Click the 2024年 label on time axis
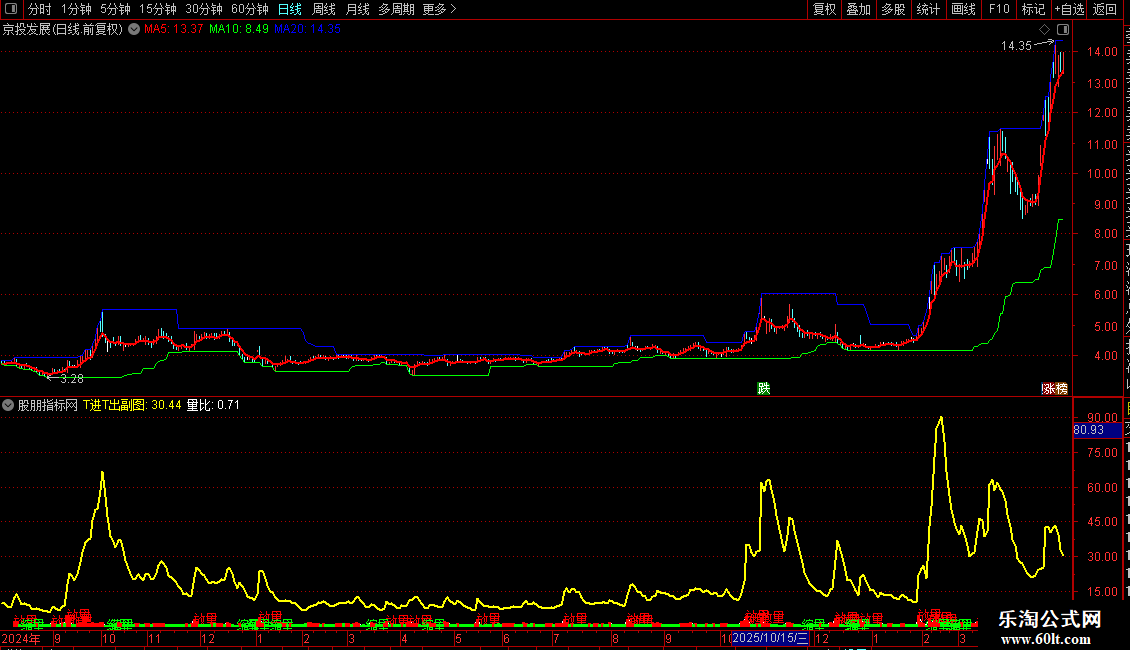Image resolution: width=1130 pixels, height=650 pixels. pos(21,638)
